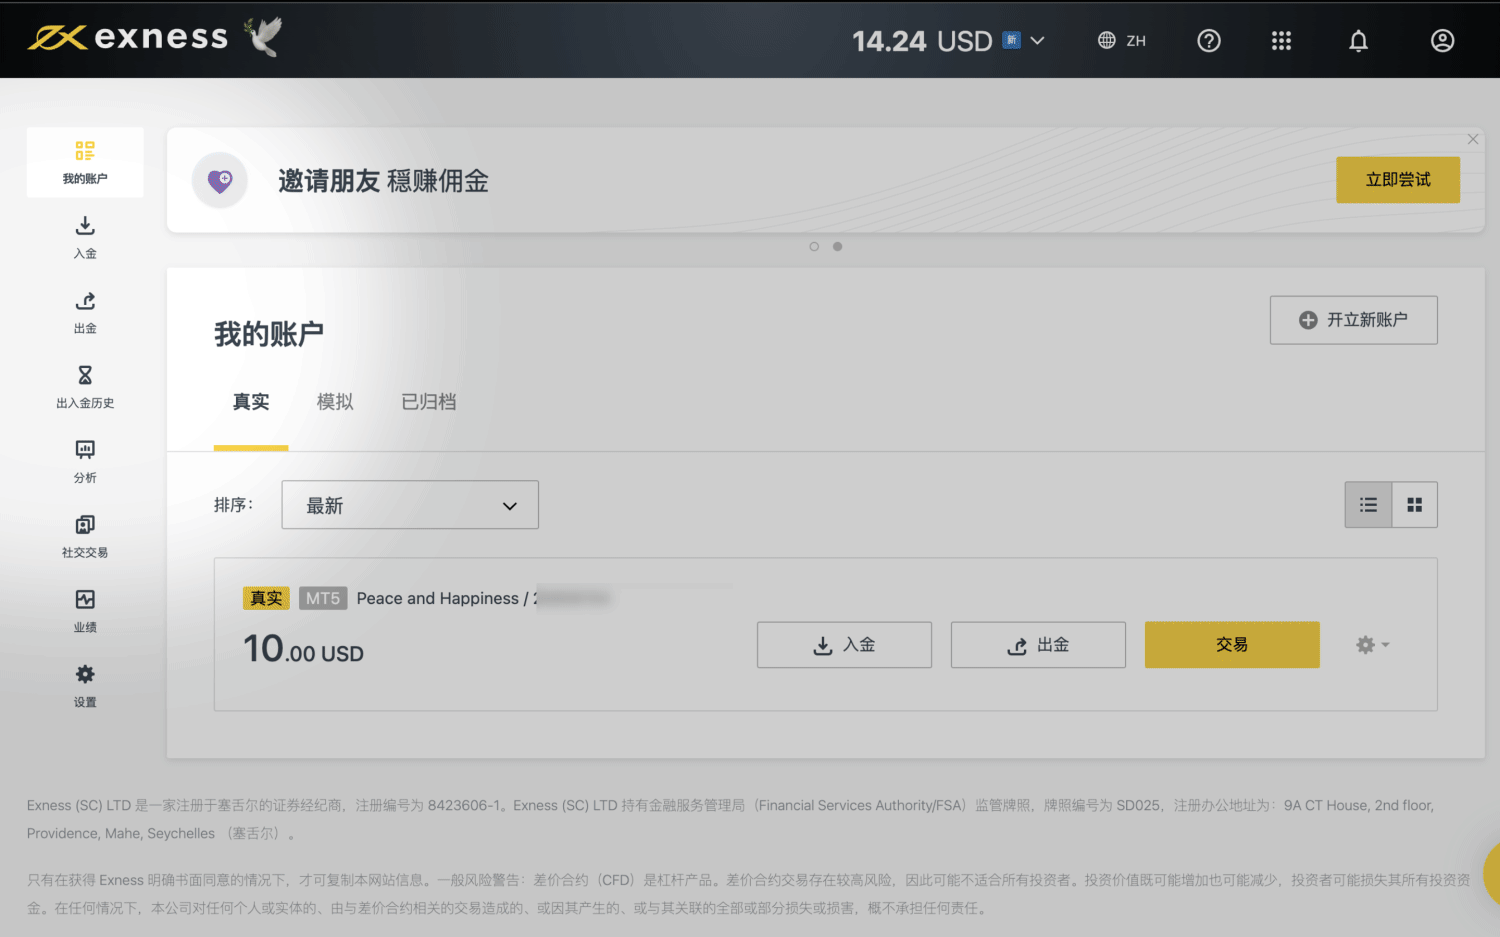
Task: Go to 入金 deposit in sidebar
Action: pyautogui.click(x=85, y=237)
